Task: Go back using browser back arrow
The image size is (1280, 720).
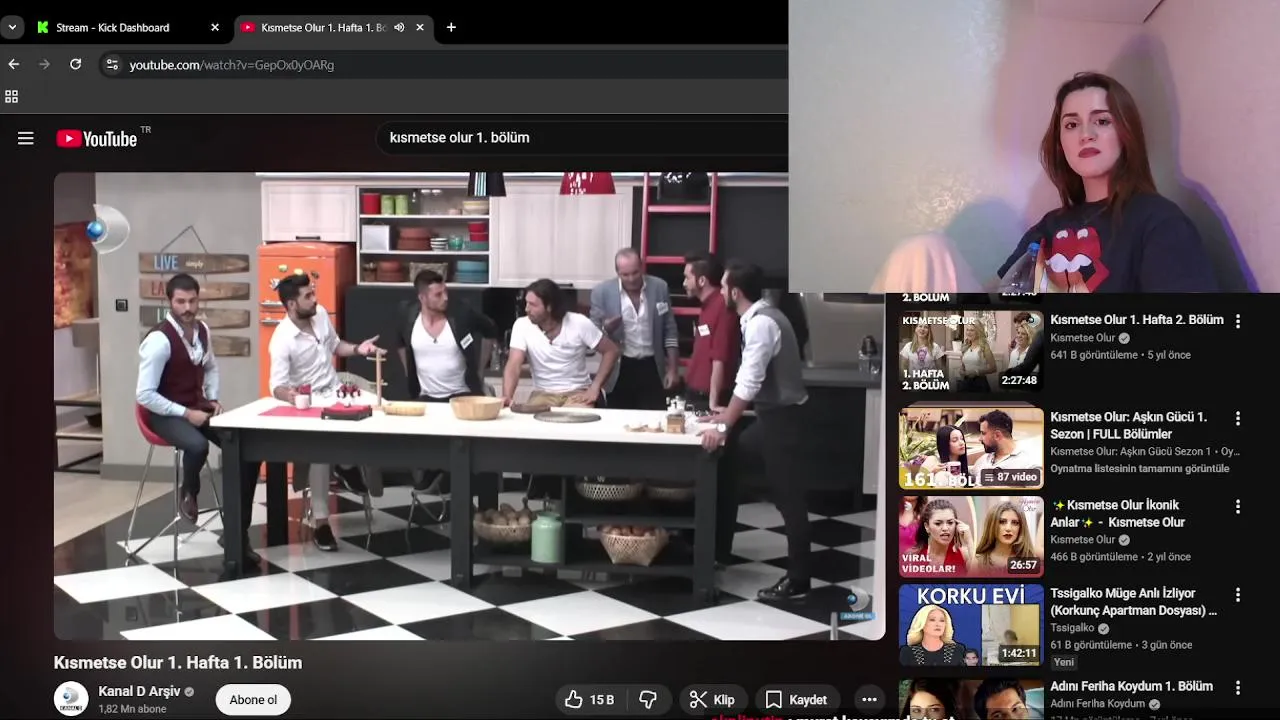Action: (x=14, y=64)
